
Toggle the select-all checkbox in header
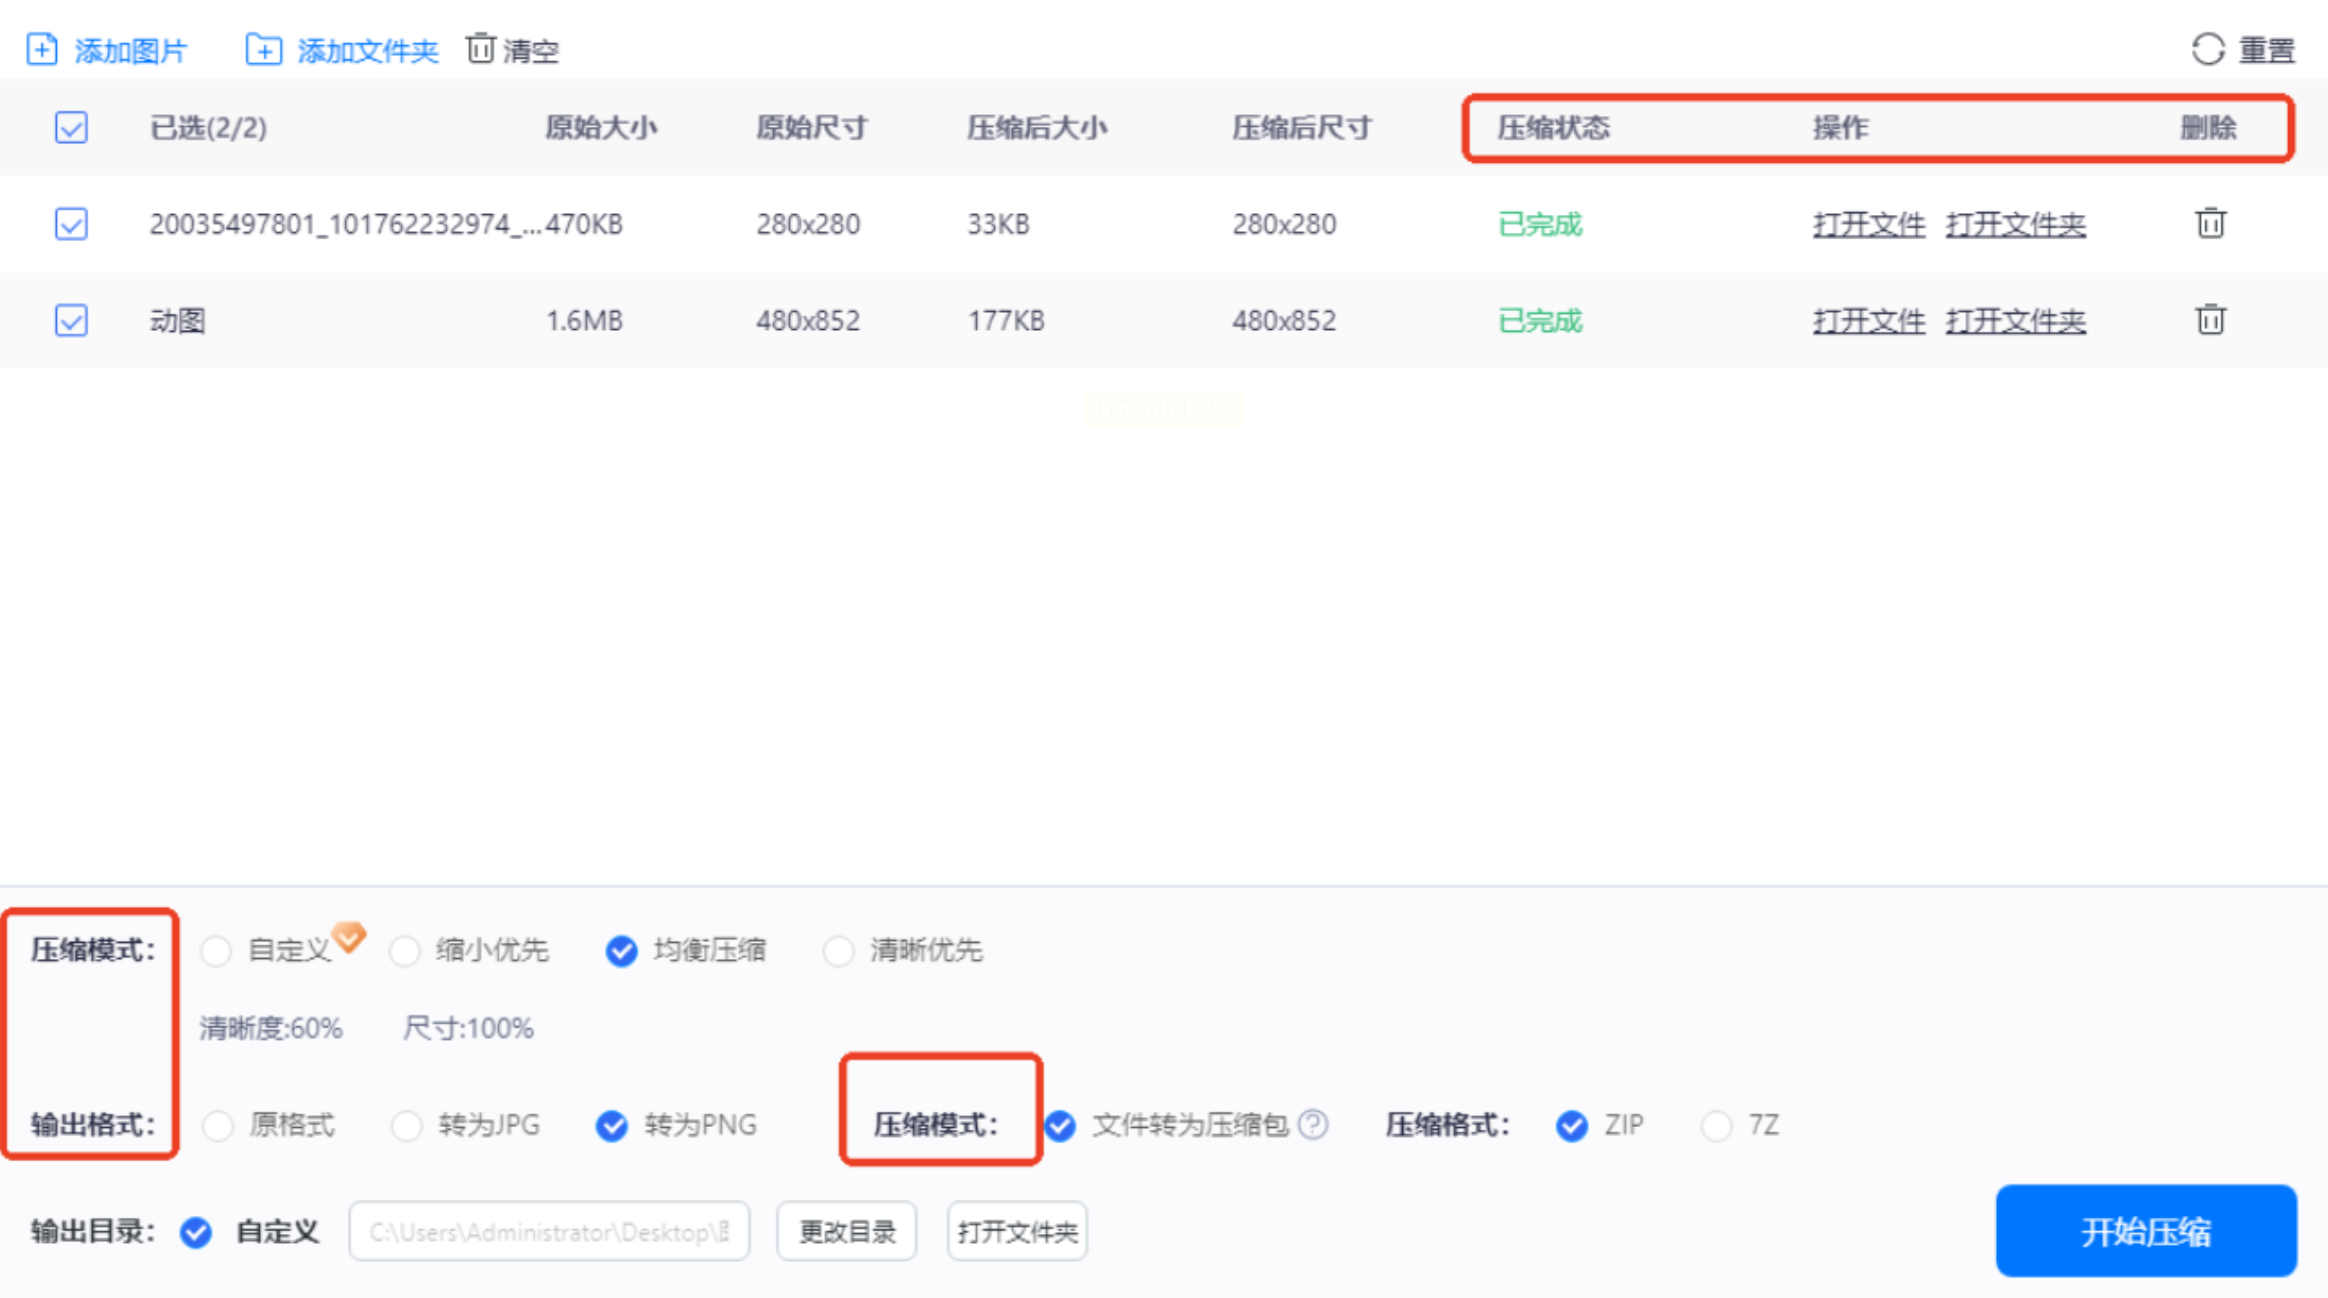(x=71, y=128)
